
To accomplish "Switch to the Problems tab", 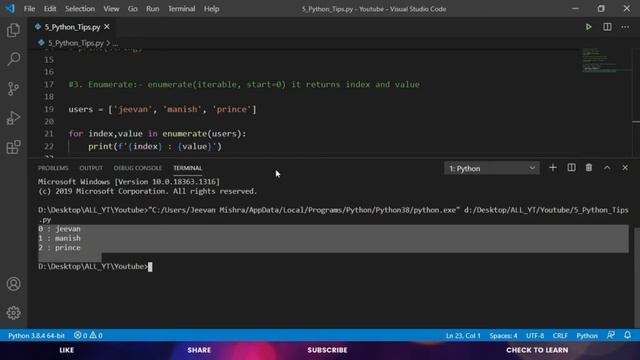I will pos(53,168).
